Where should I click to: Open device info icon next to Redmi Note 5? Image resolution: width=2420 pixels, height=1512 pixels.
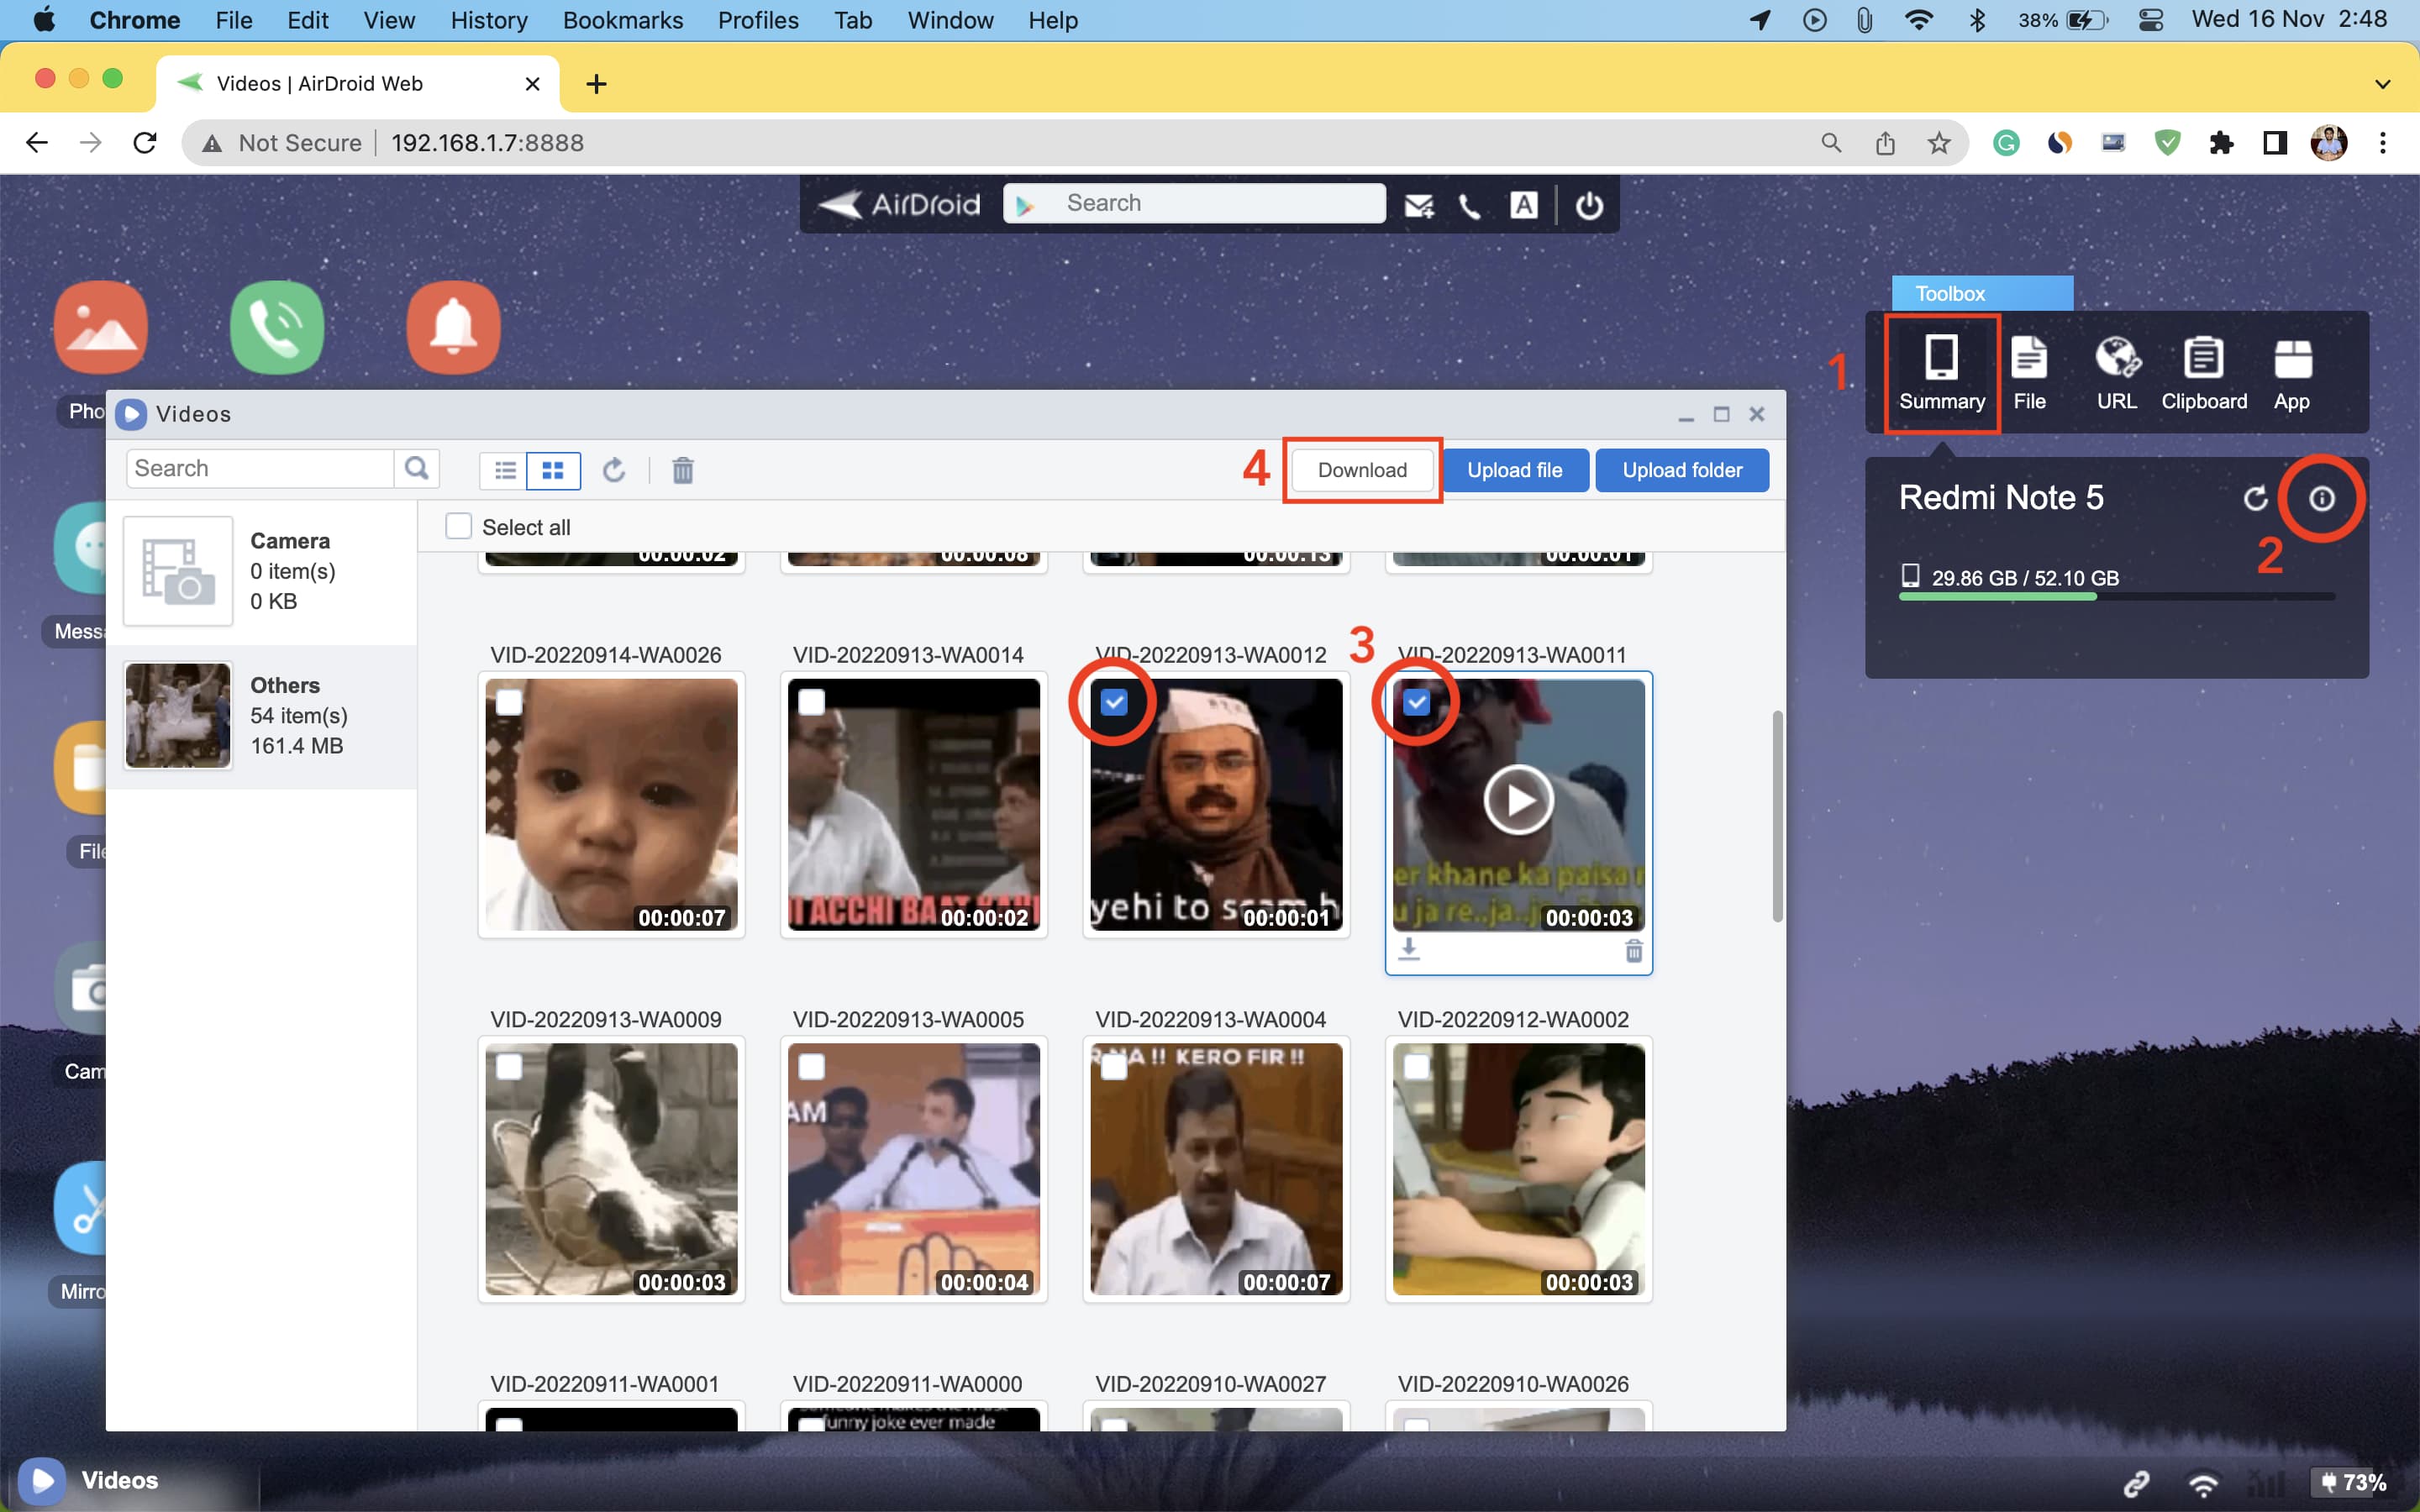[2321, 498]
